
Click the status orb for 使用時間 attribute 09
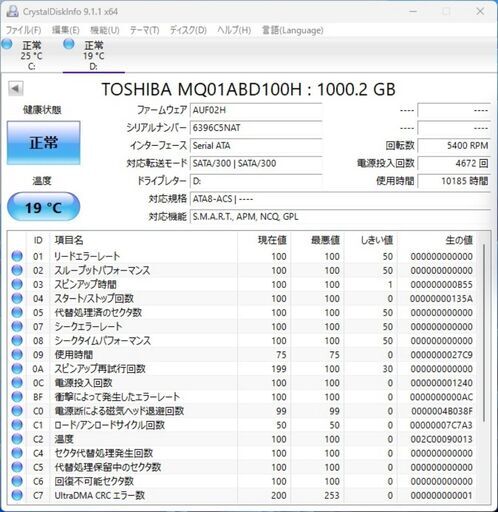[17, 354]
